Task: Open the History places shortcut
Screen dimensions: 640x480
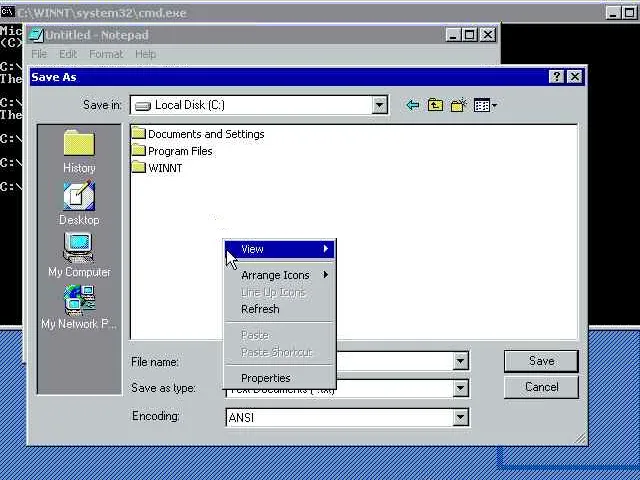Action: click(79, 151)
